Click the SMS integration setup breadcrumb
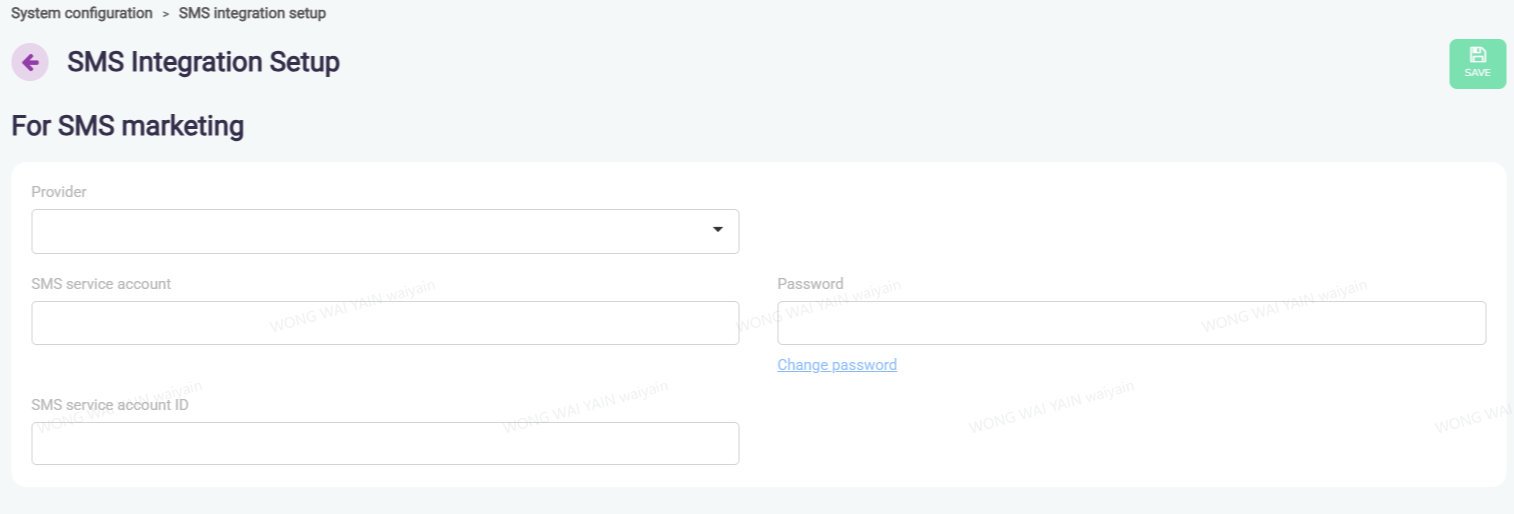 click(252, 14)
